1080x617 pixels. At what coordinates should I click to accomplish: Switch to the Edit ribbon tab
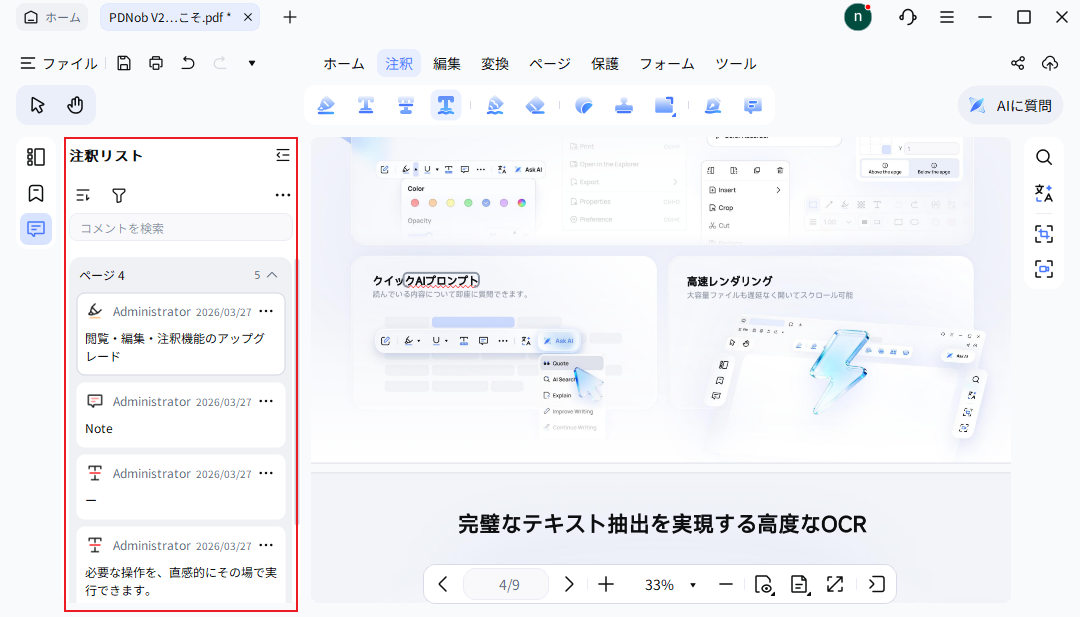pyautogui.click(x=447, y=63)
